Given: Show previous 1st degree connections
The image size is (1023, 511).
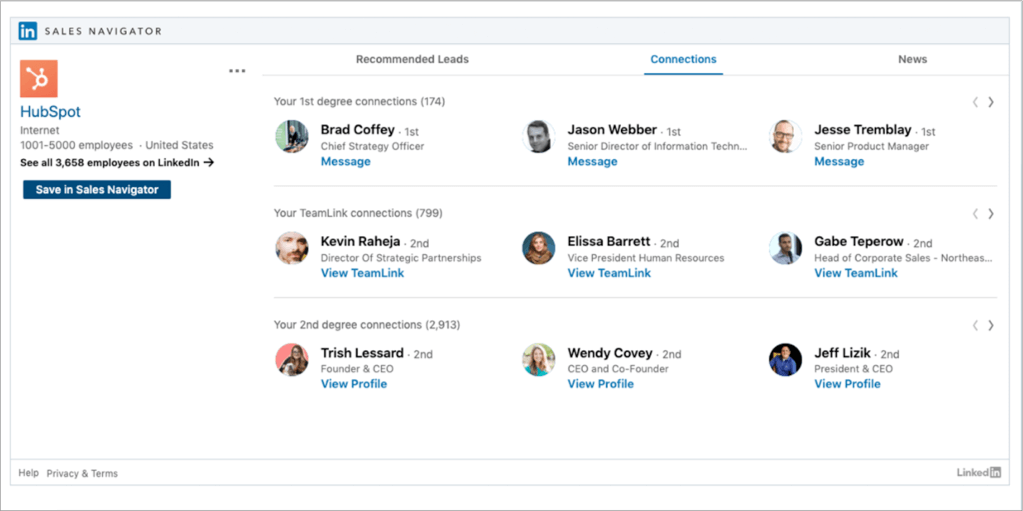Looking at the screenshot, I should point(975,102).
